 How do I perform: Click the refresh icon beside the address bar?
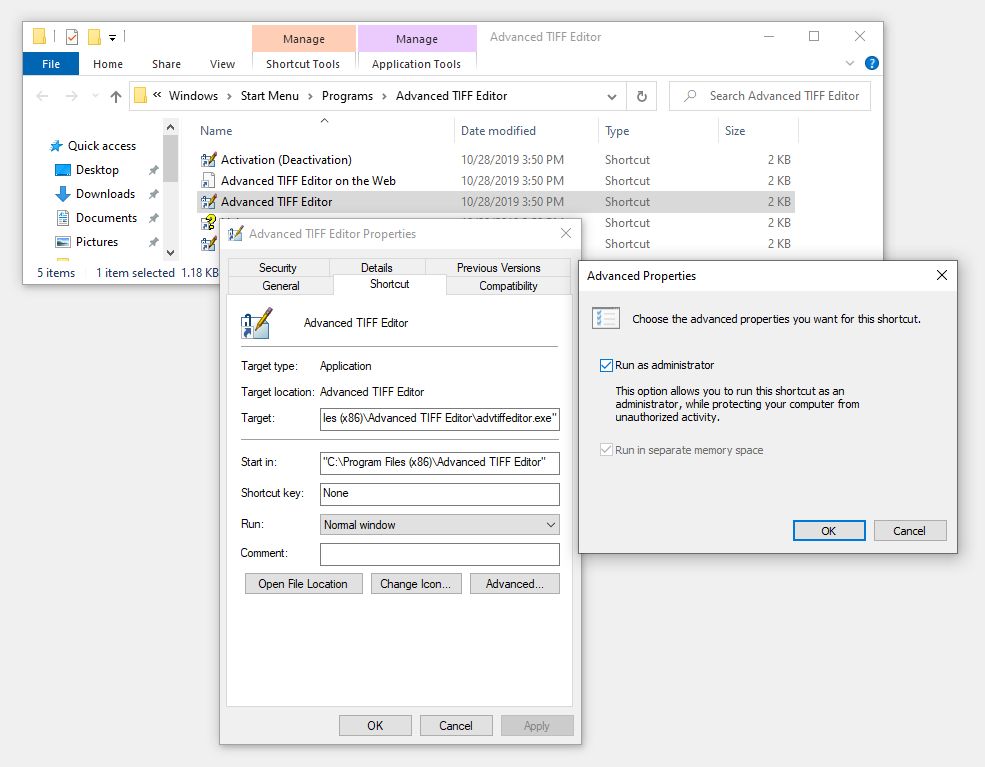tap(641, 96)
